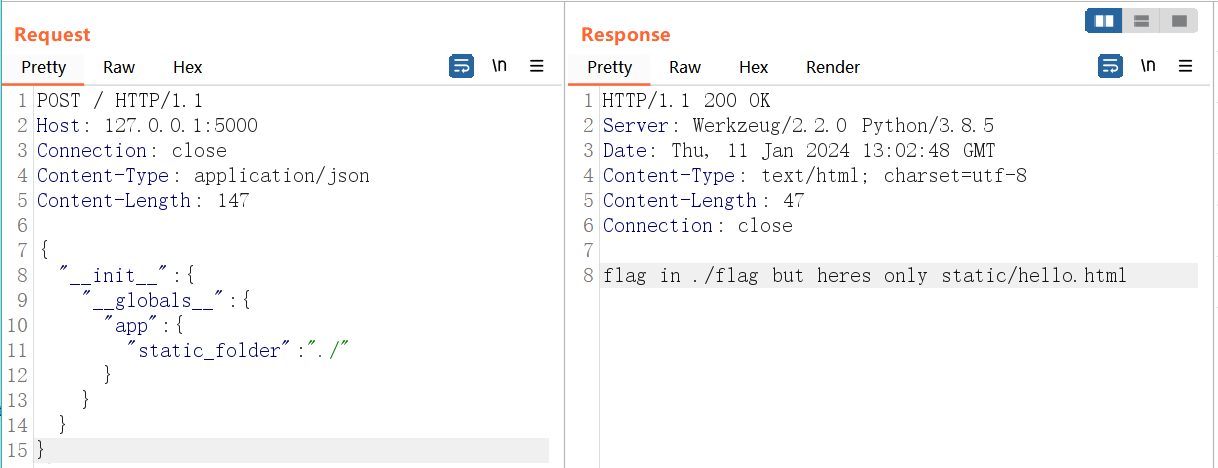Select the Pretty tab in Request
This screenshot has width=1218, height=468.
[x=43, y=67]
